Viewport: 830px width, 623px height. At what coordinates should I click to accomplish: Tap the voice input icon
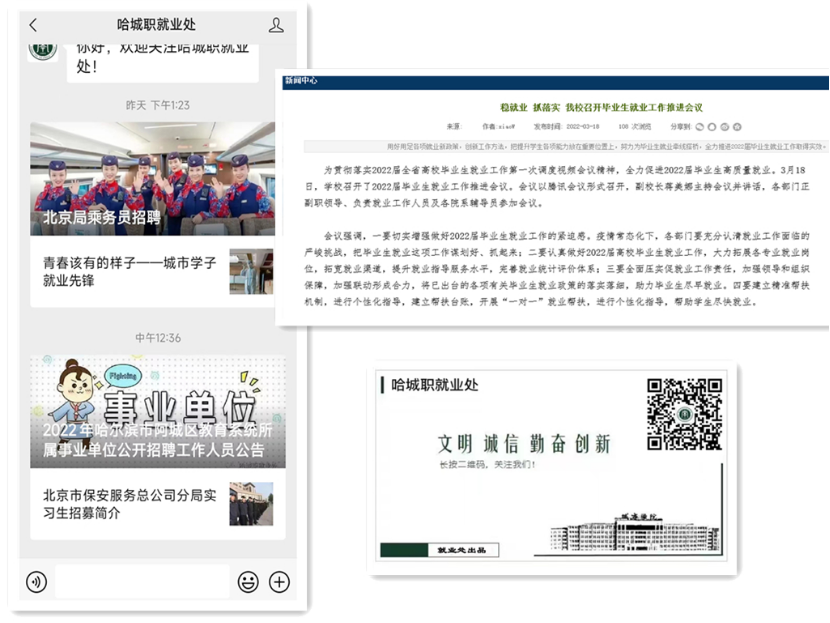pos(37,582)
